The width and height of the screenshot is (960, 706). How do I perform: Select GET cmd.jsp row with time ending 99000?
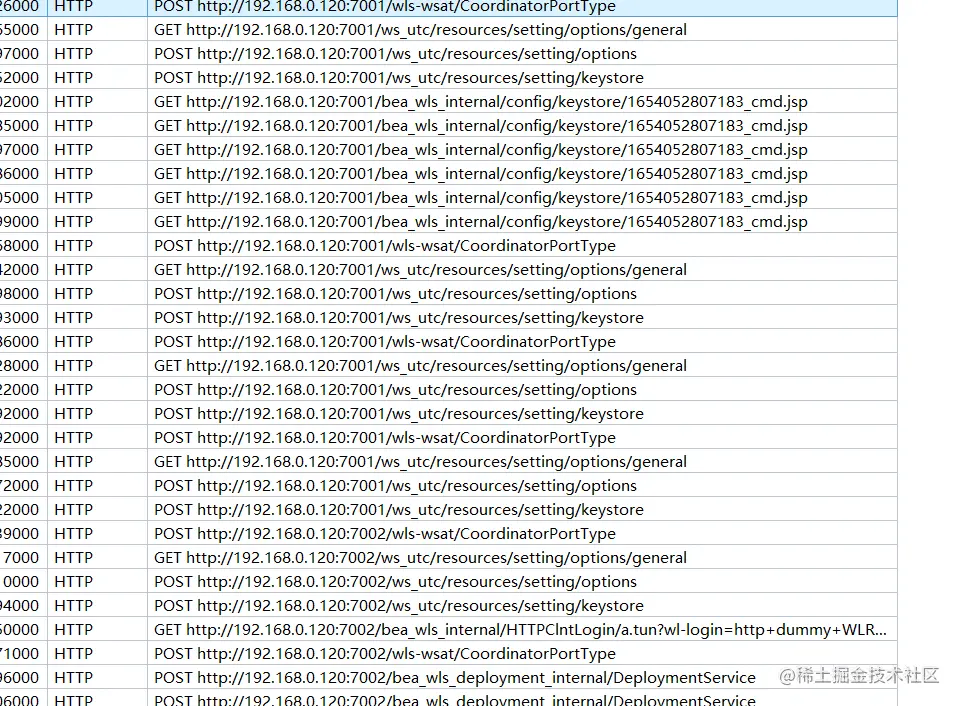(x=448, y=222)
